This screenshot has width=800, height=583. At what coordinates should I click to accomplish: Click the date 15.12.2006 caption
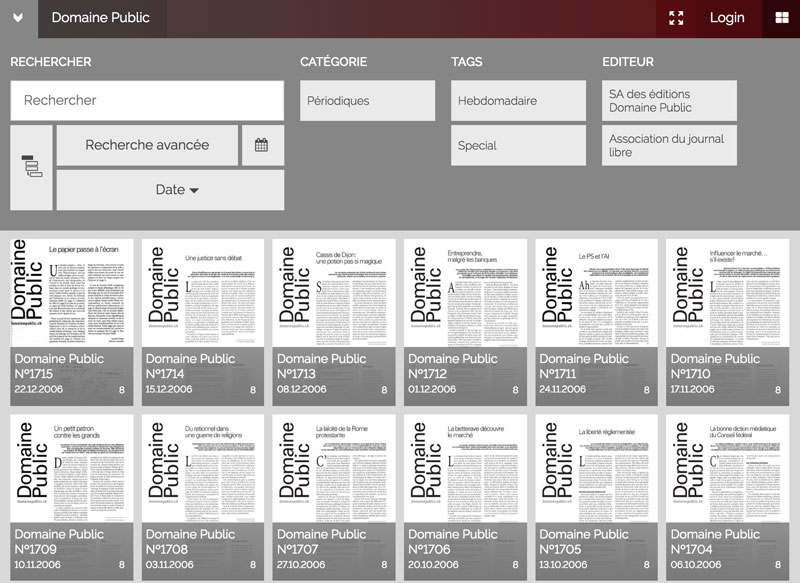[169, 389]
